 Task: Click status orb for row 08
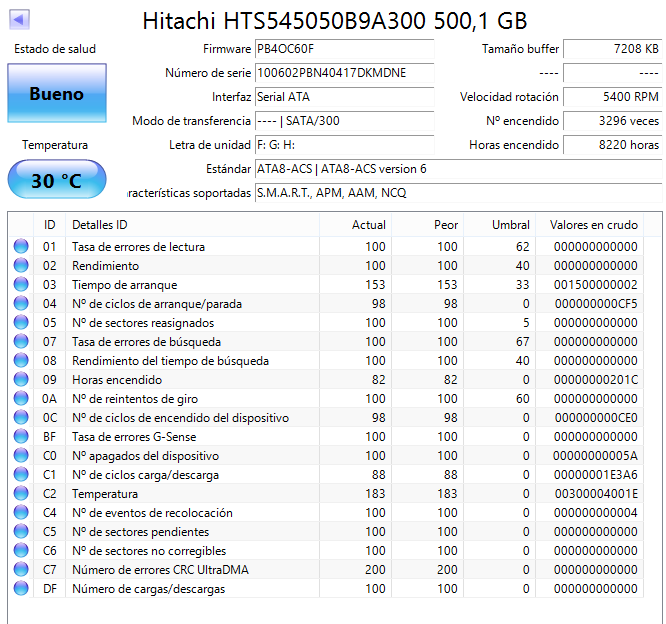coord(21,360)
